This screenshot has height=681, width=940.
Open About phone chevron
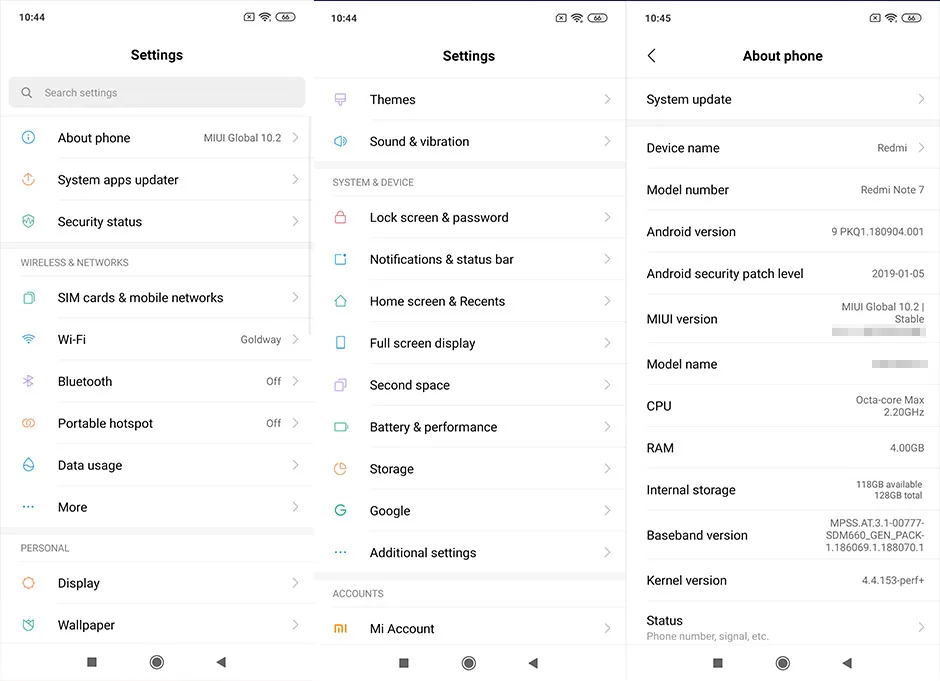click(296, 137)
